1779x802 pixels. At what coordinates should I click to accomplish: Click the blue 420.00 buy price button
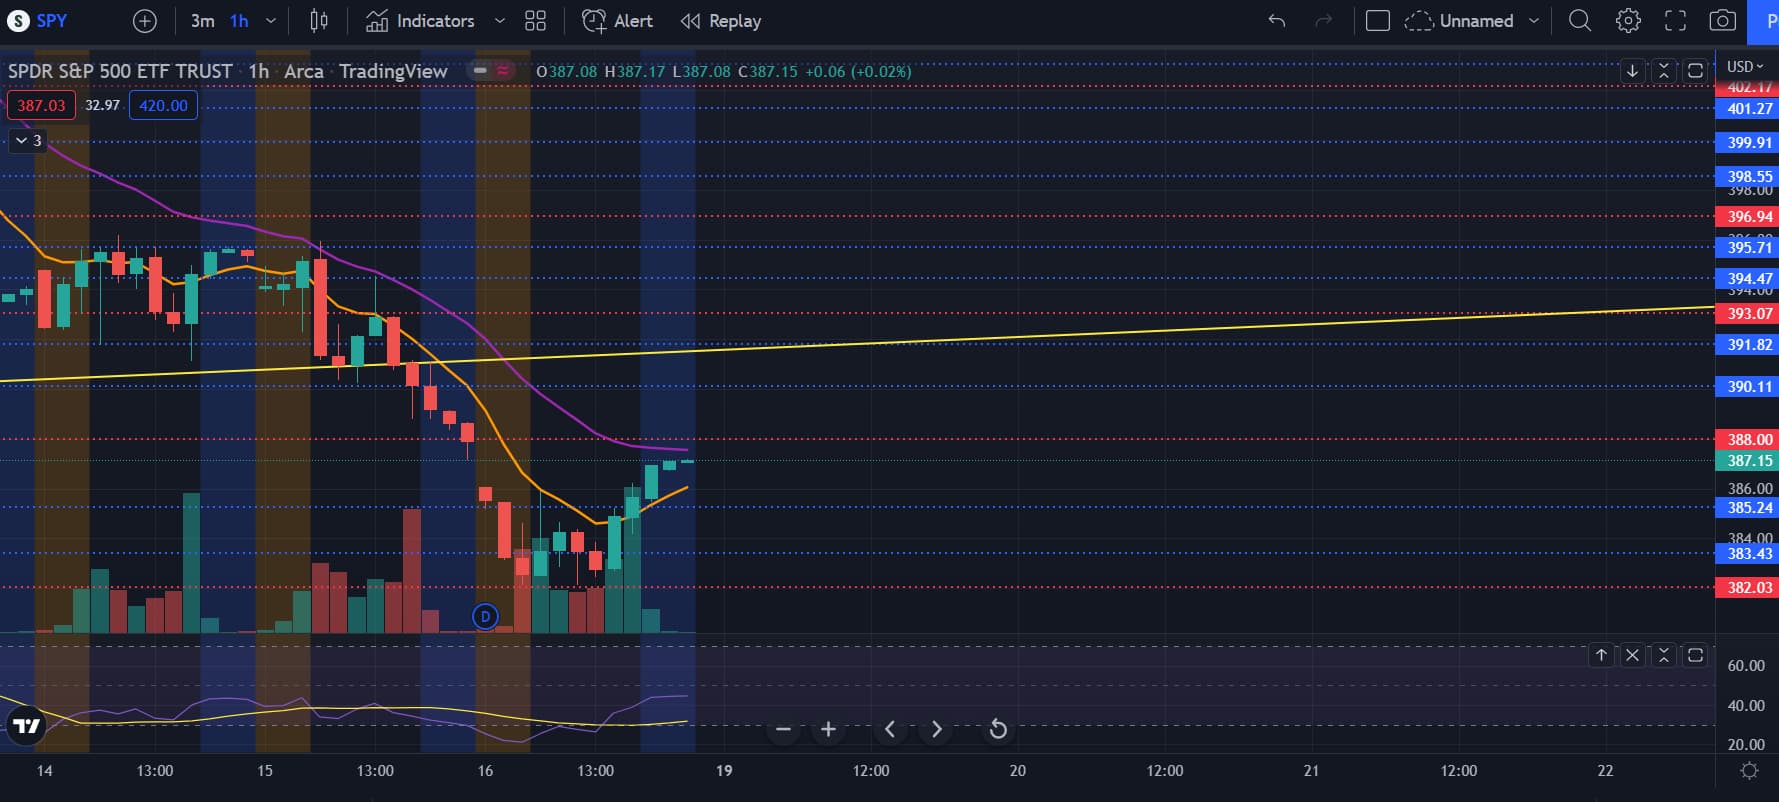click(x=163, y=105)
